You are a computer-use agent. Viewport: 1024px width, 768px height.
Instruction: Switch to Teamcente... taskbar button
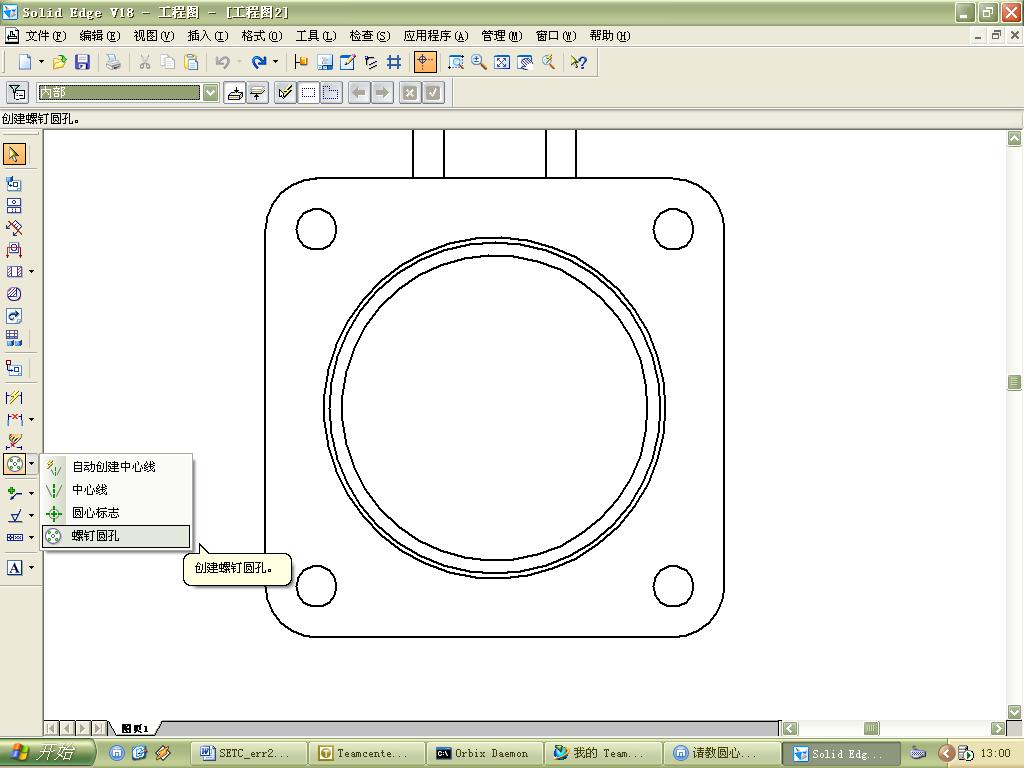coord(368,754)
